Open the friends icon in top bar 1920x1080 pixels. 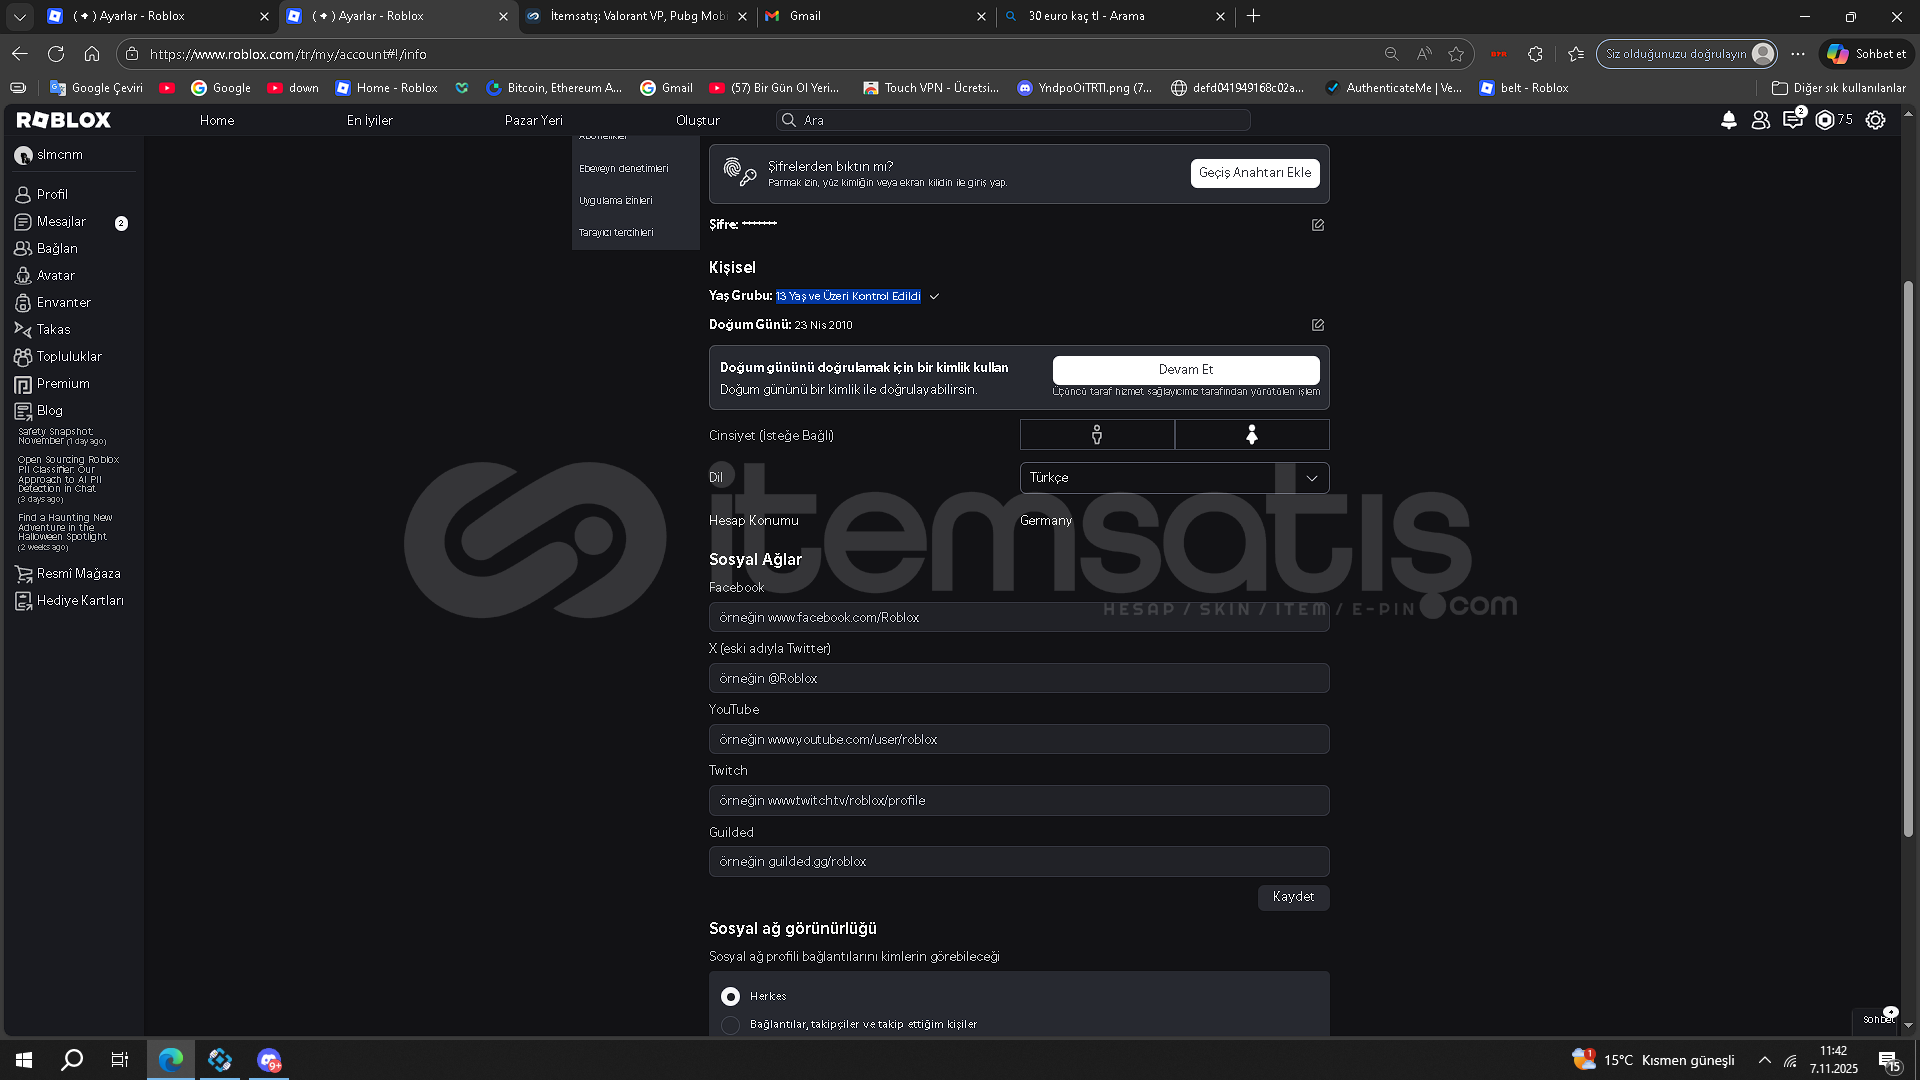pos(1760,120)
